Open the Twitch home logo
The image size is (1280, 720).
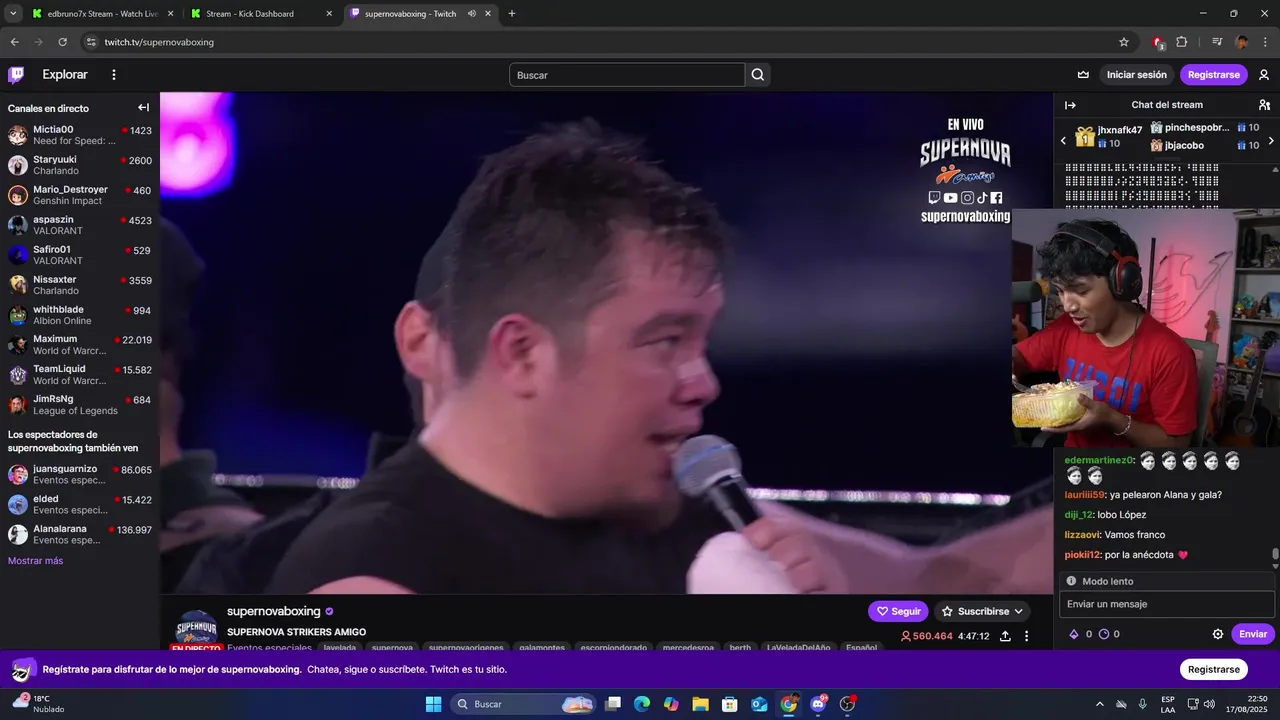(16, 75)
